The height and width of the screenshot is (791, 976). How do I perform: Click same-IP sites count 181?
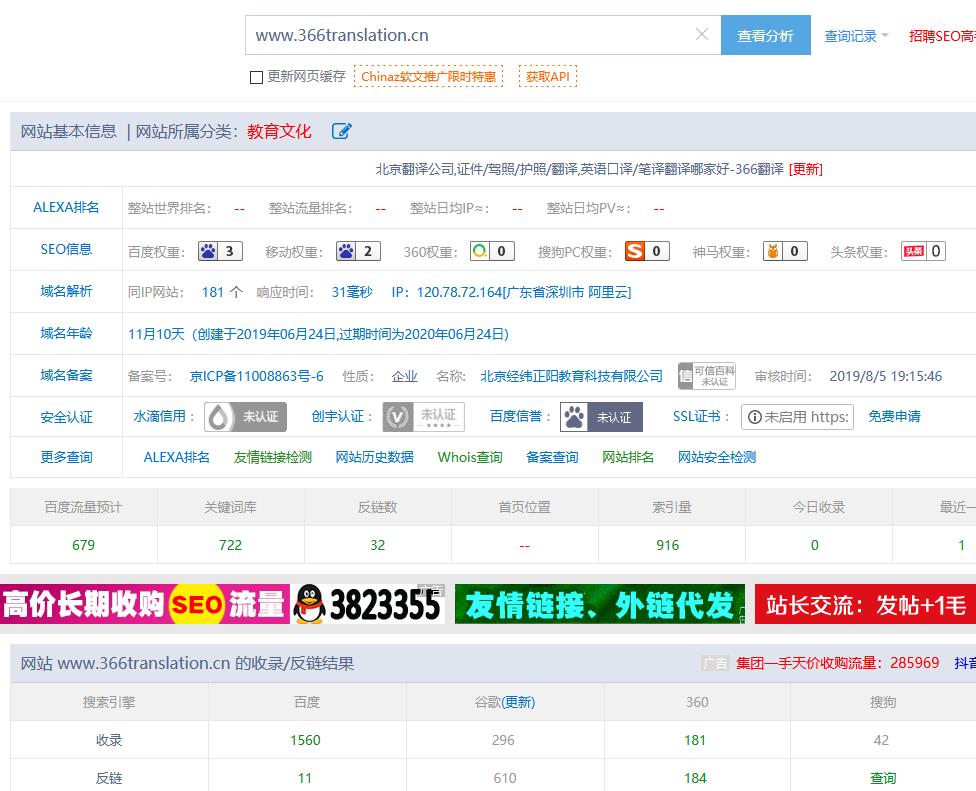click(213, 292)
